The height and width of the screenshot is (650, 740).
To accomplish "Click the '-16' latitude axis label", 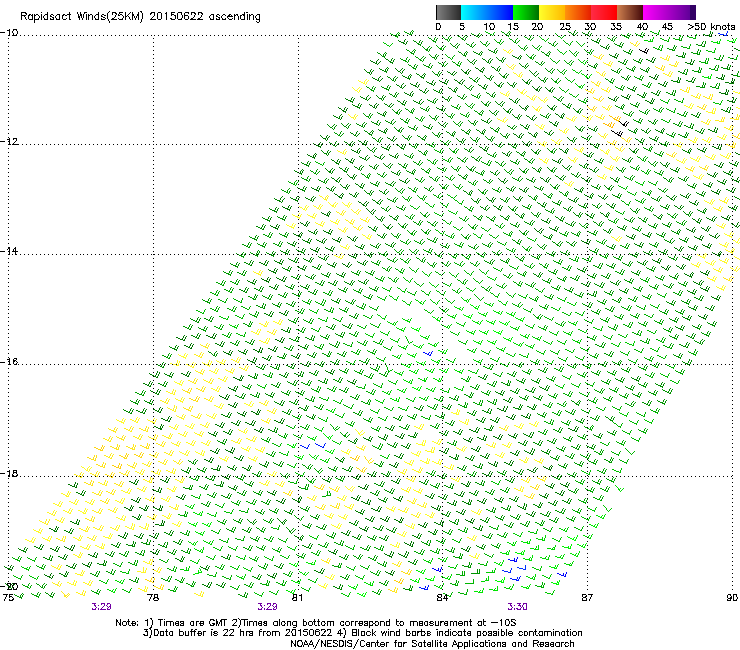I will 9,362.
